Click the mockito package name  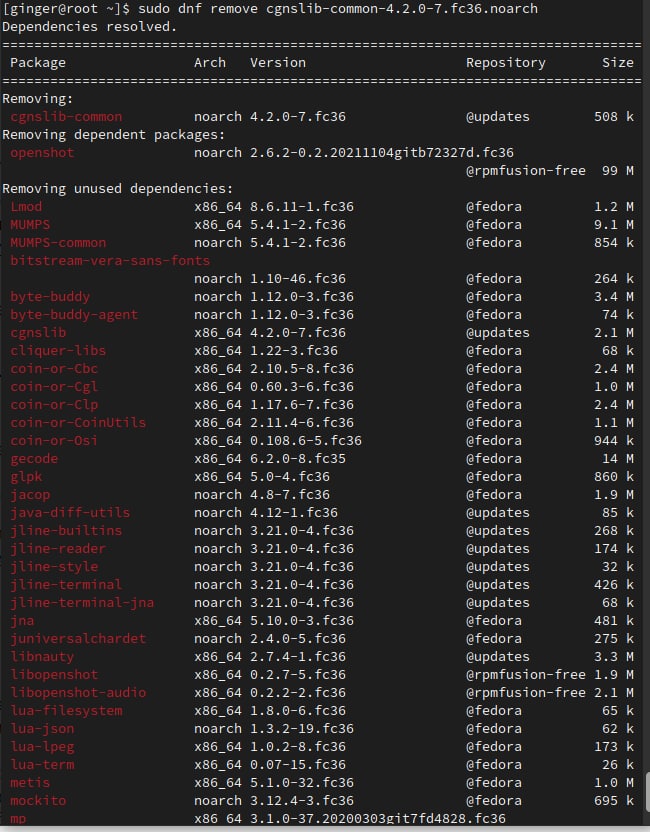tap(38, 801)
